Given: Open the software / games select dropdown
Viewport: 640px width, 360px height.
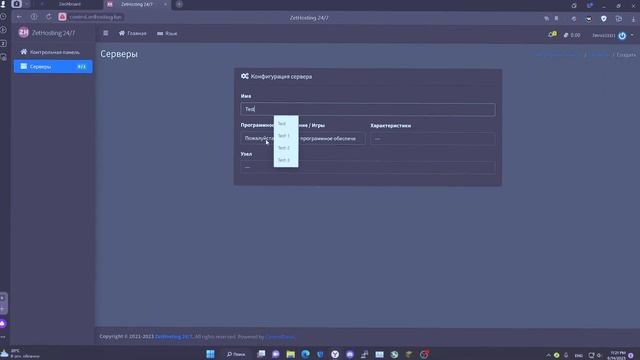Looking at the screenshot, I should tap(303, 139).
